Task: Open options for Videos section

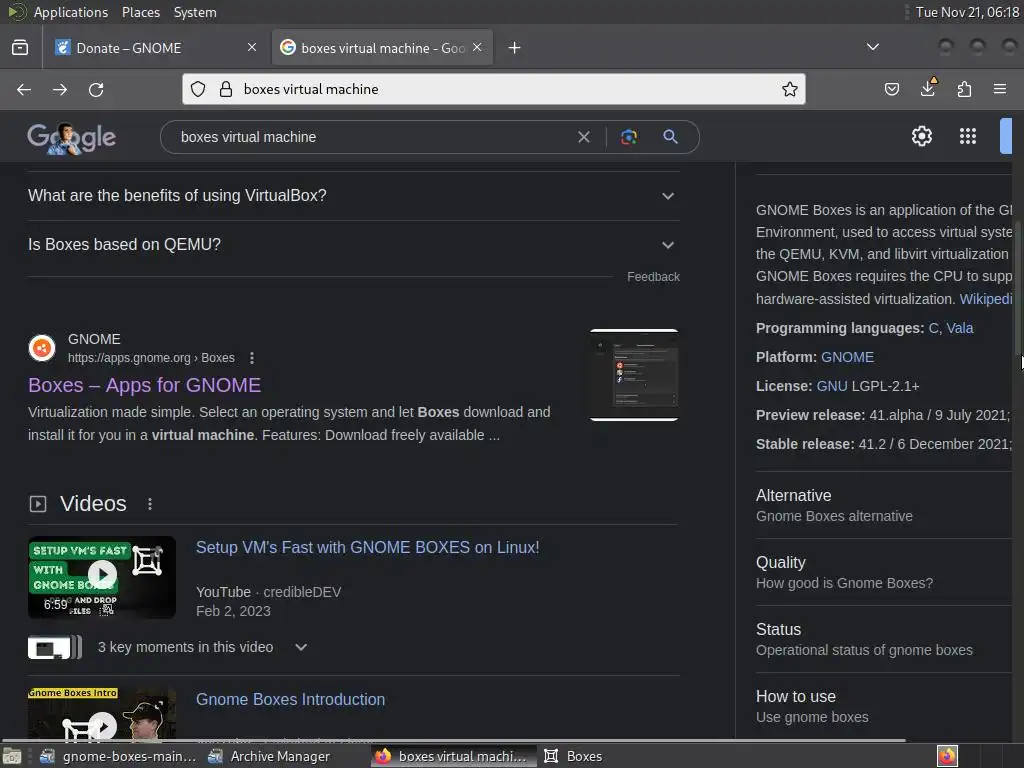Action: tap(150, 504)
